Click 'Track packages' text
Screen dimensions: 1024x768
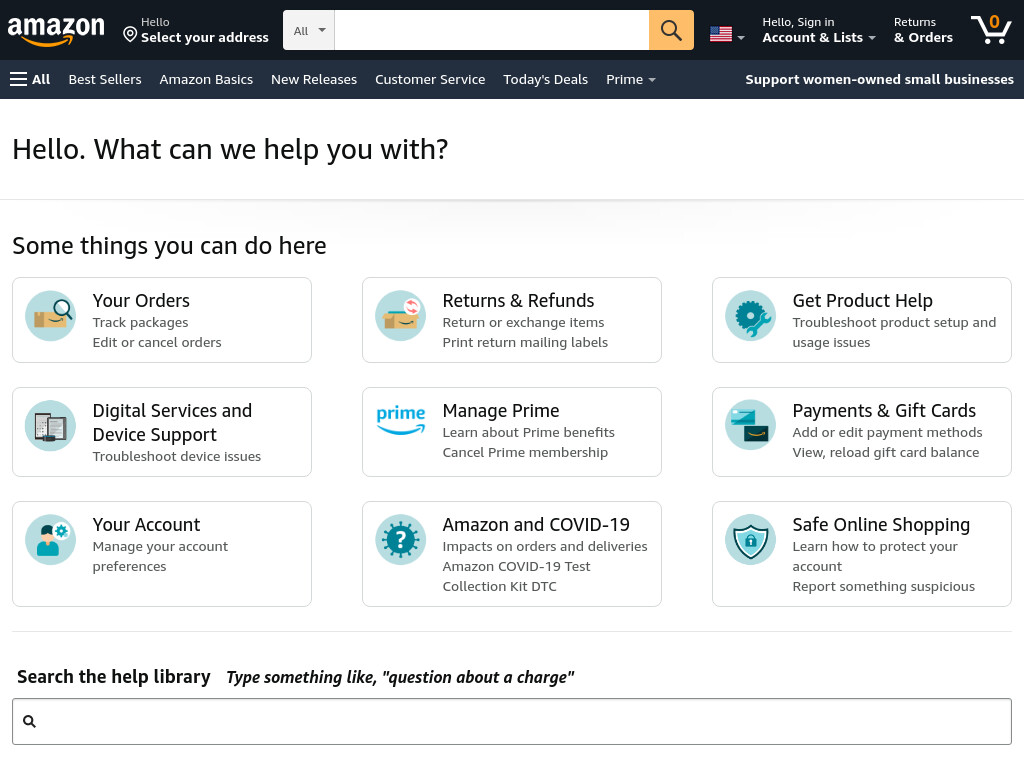pyautogui.click(x=140, y=323)
